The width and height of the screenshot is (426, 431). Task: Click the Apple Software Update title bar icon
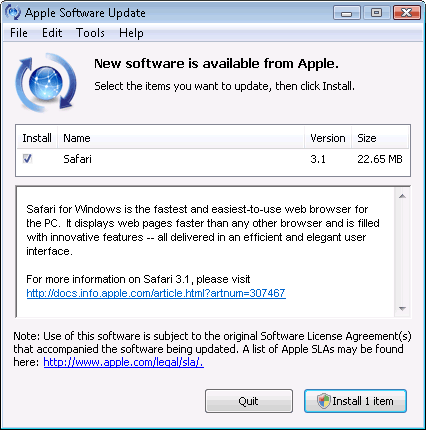pos(13,12)
